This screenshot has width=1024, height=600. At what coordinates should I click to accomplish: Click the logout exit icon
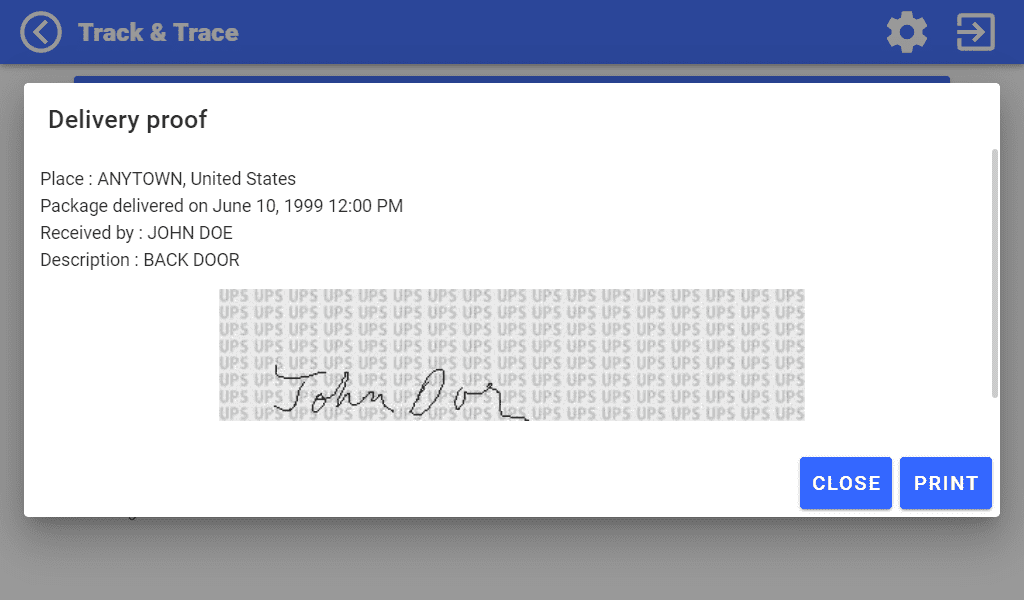coord(975,33)
